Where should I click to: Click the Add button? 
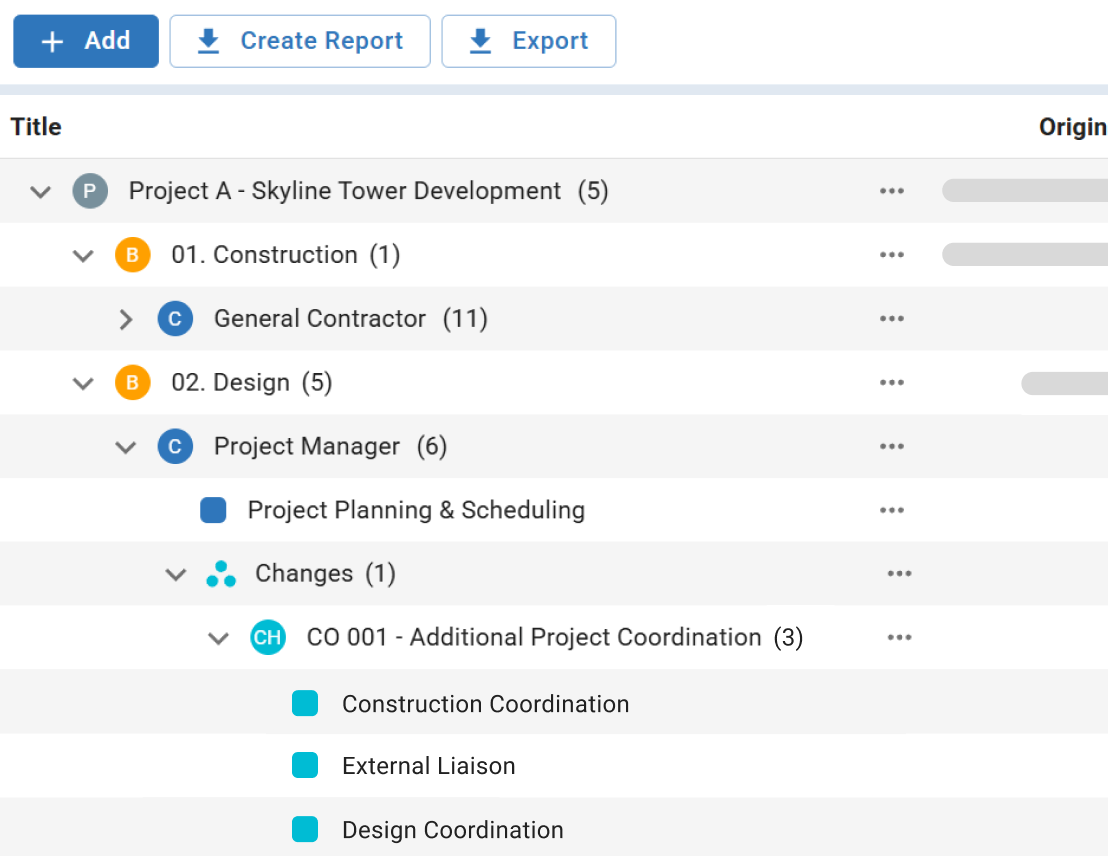86,41
